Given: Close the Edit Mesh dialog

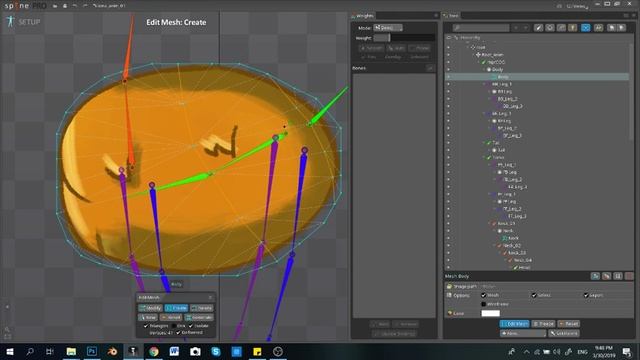Looking at the screenshot, I should point(210,298).
